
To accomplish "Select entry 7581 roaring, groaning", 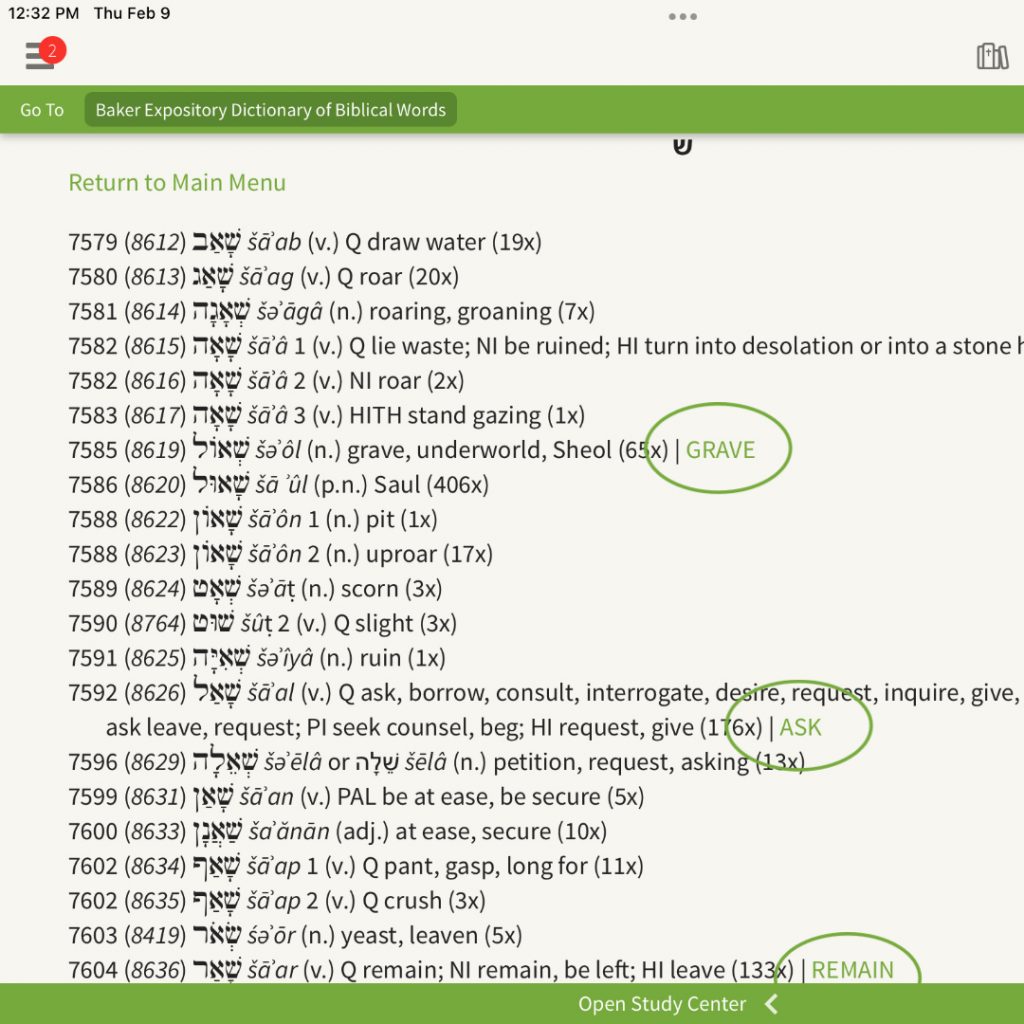I will [x=332, y=312].
